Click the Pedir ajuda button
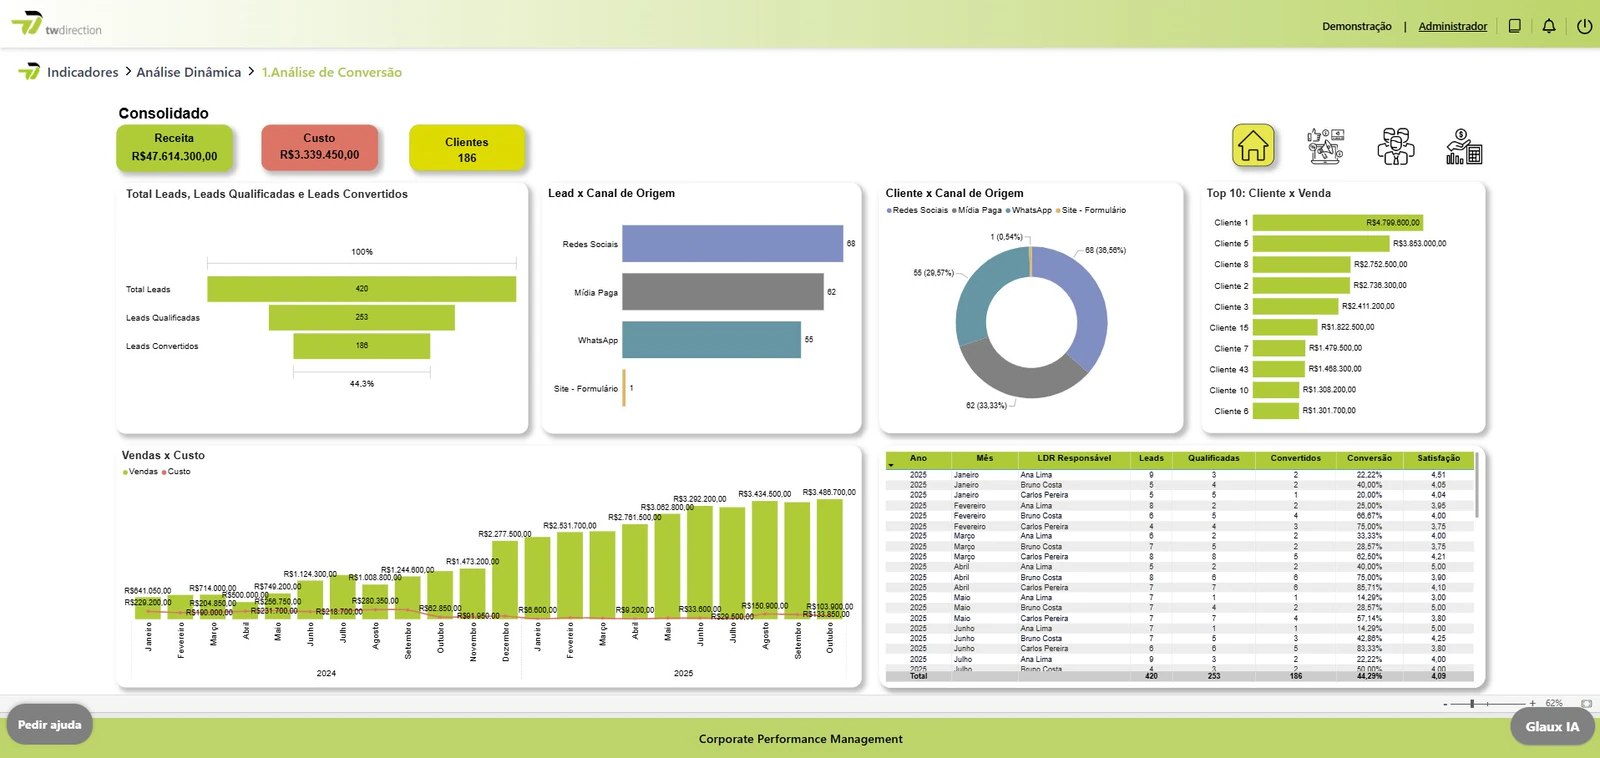The image size is (1600, 758). point(50,724)
